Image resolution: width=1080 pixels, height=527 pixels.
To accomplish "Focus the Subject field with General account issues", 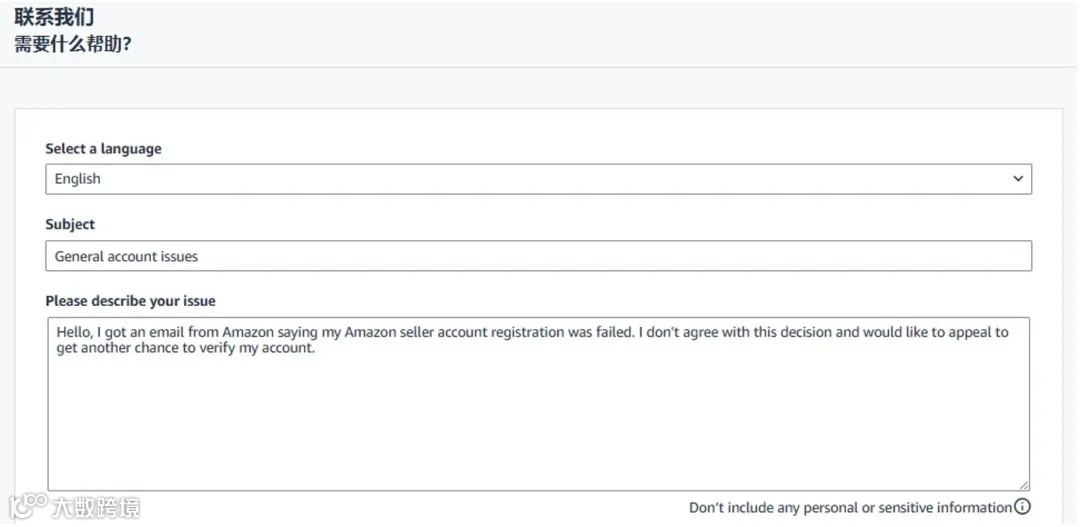I will (x=538, y=256).
